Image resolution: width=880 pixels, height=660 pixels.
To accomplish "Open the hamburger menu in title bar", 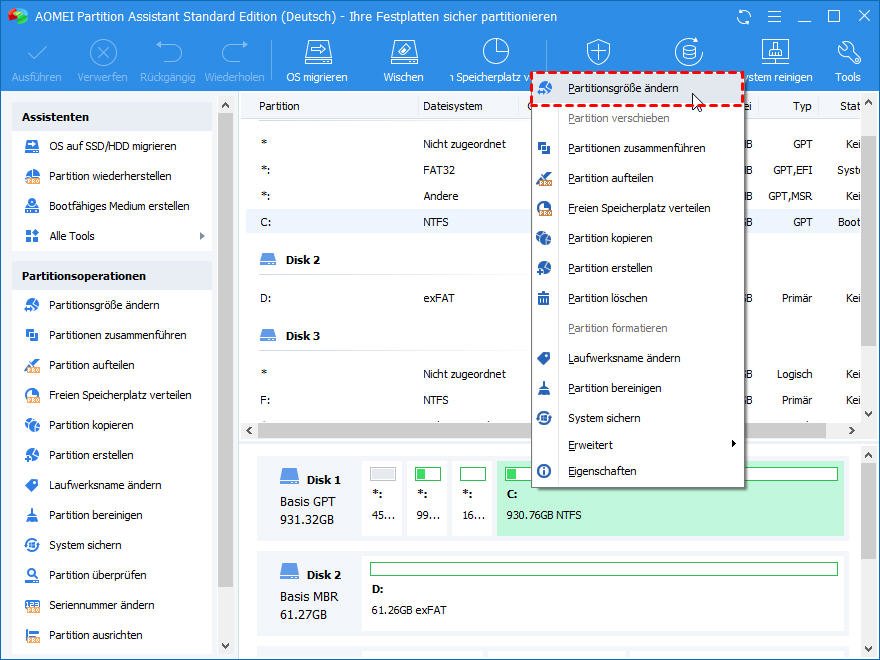I will coord(774,17).
